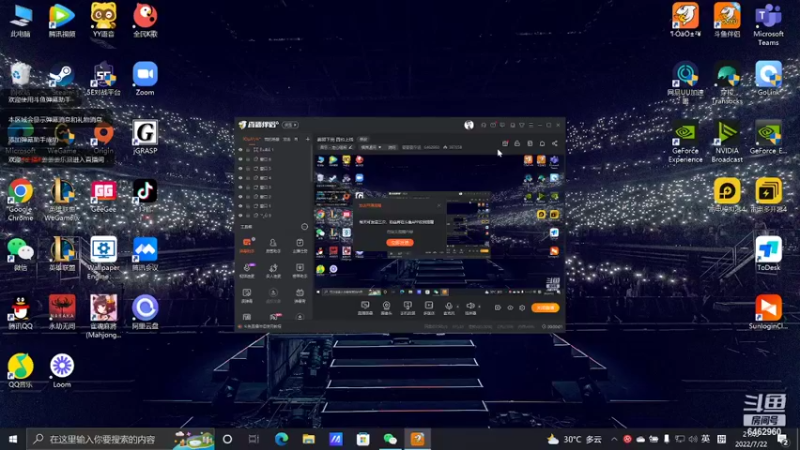Viewport: 800px width, 450px height.
Task: Open File Explorer from taskbar
Action: (308, 439)
